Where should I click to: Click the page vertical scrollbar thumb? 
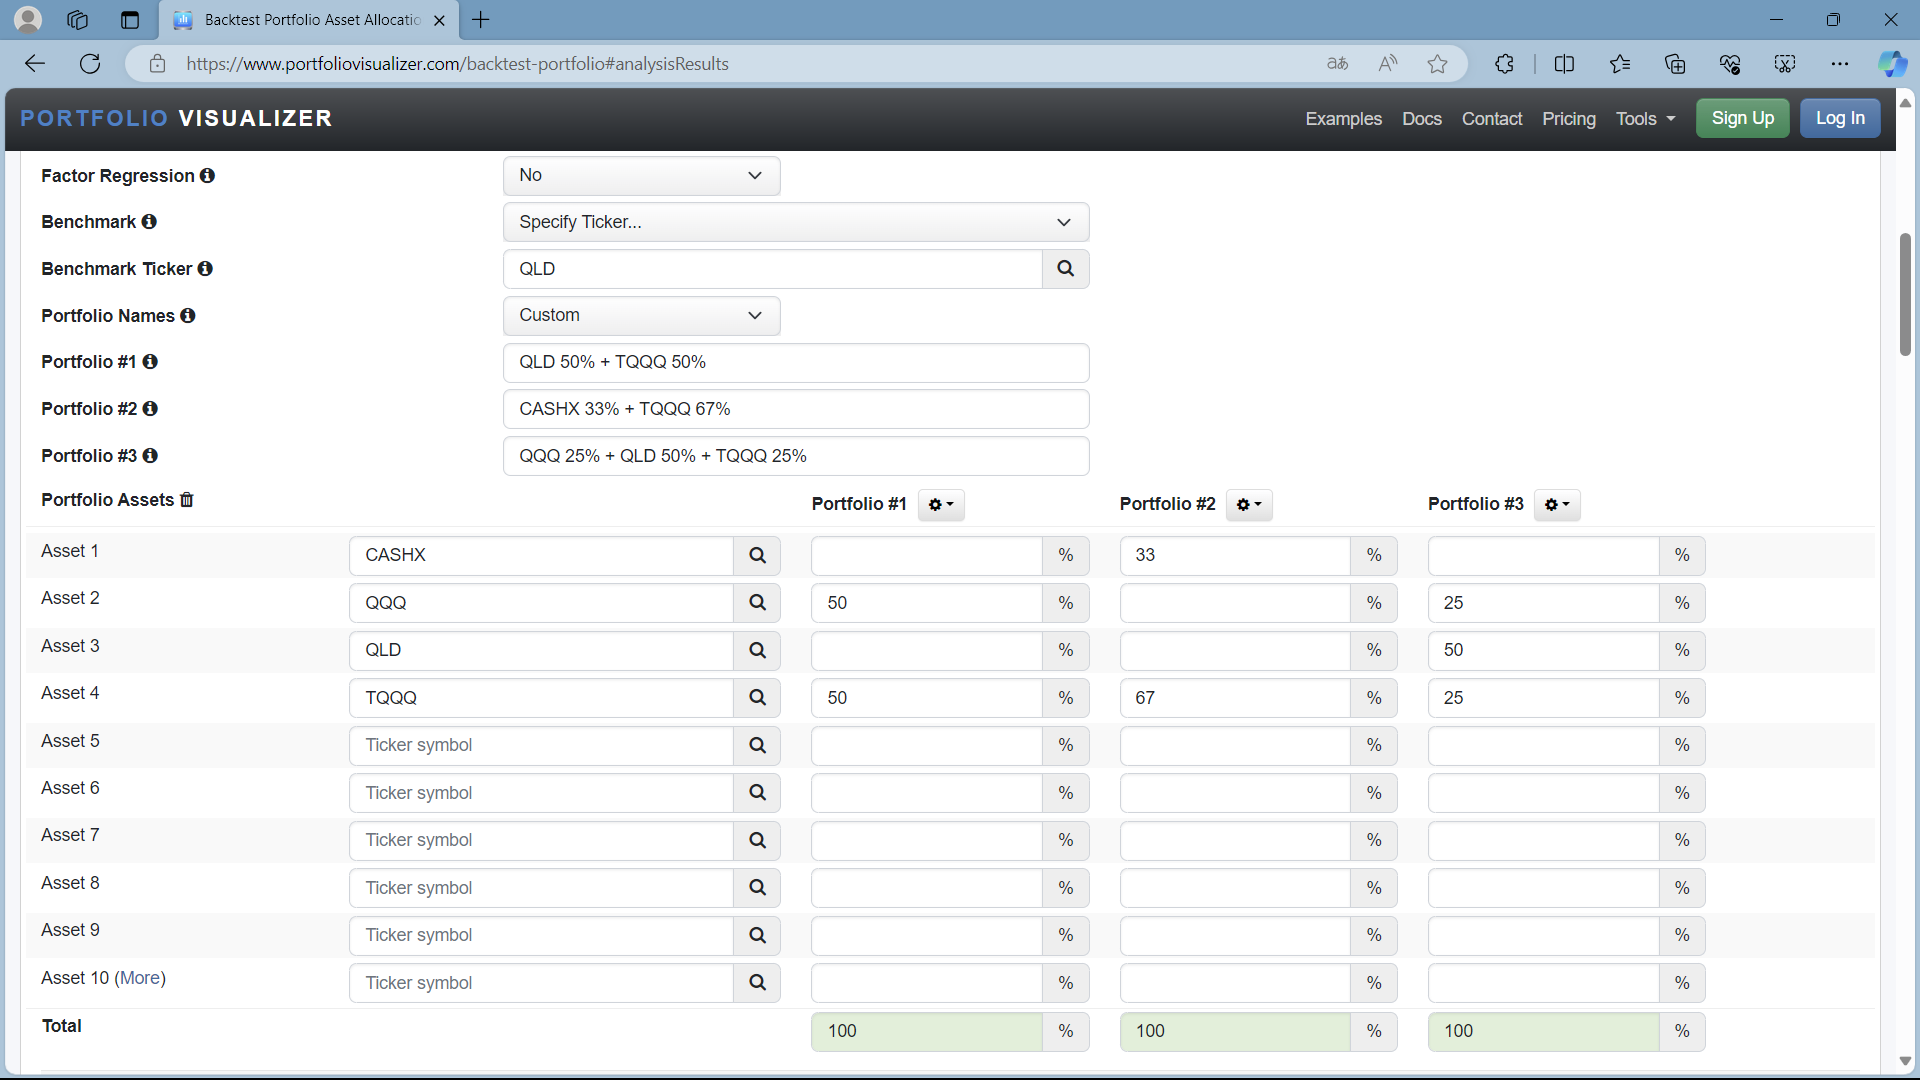coord(1904,295)
